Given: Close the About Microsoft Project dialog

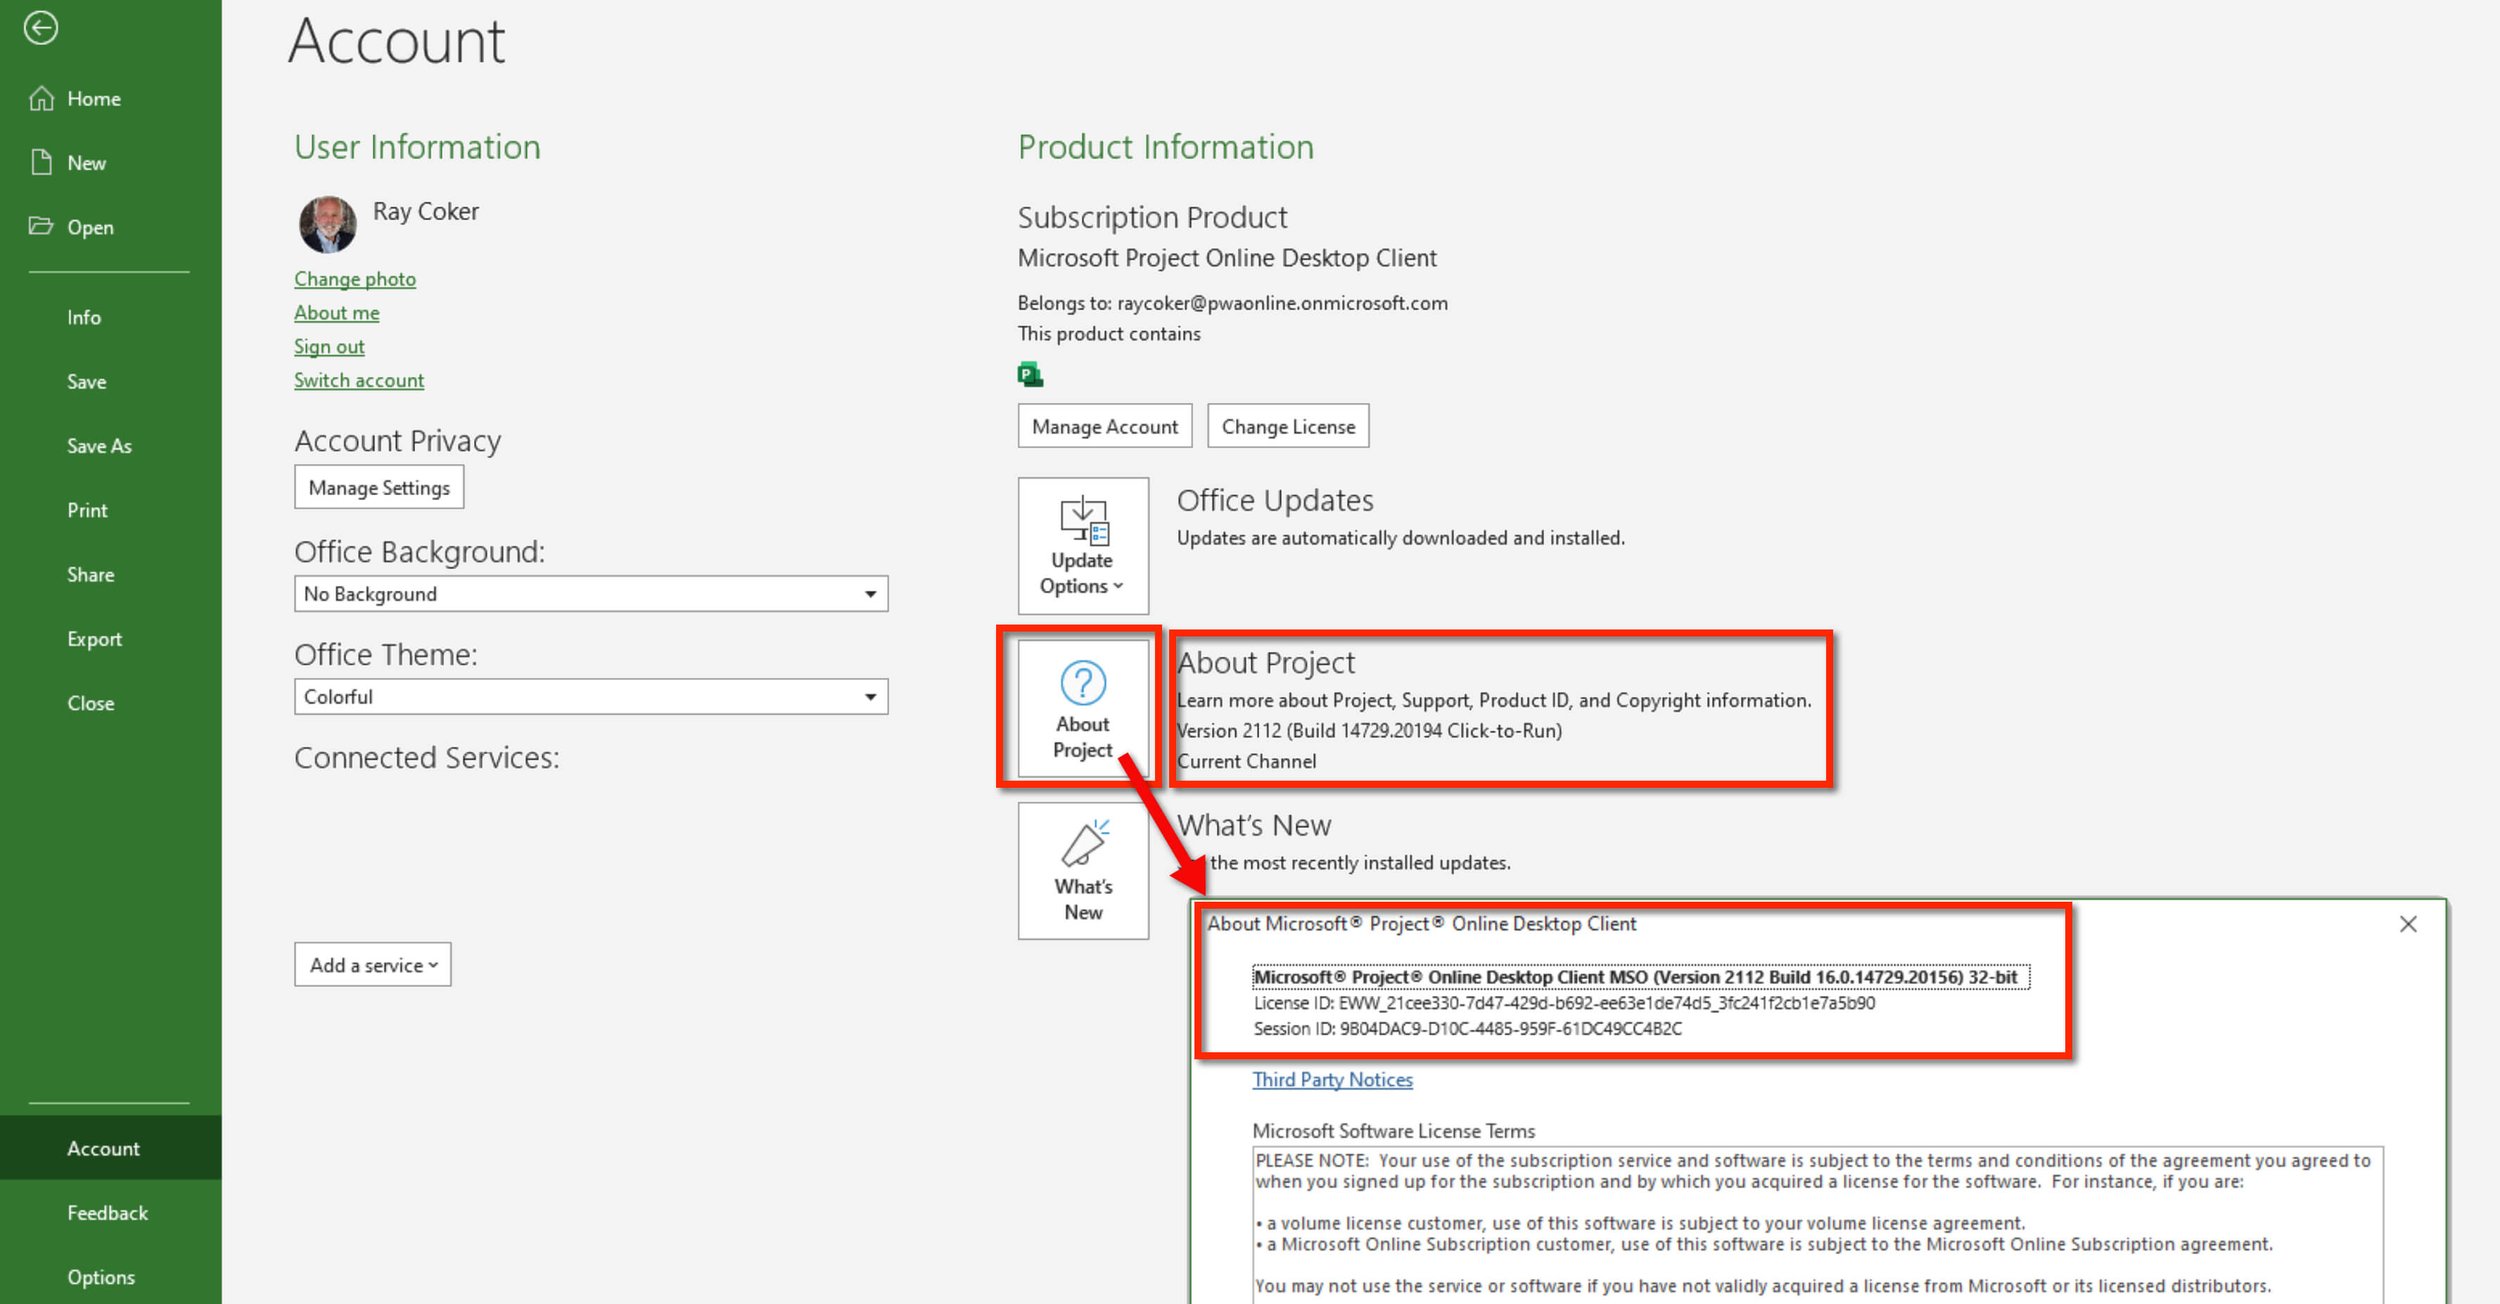Looking at the screenshot, I should tap(2408, 924).
